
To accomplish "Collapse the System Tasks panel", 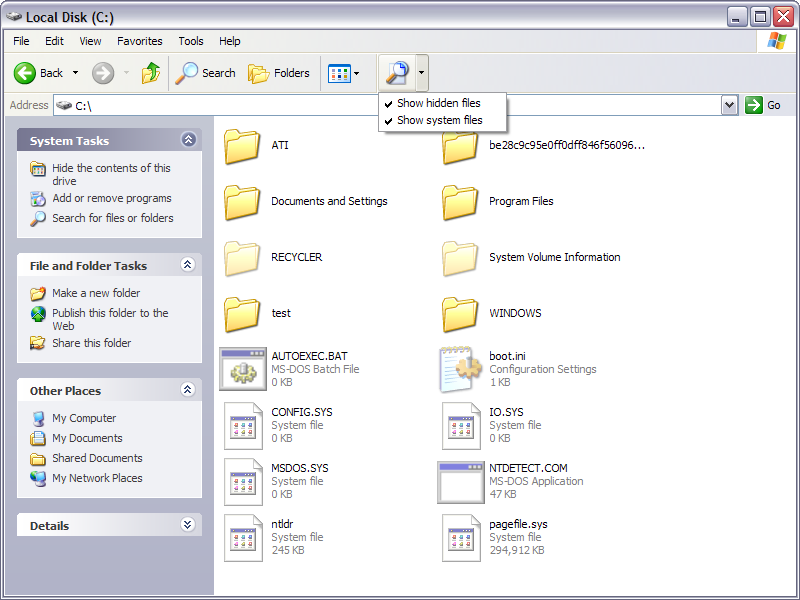I will click(188, 139).
